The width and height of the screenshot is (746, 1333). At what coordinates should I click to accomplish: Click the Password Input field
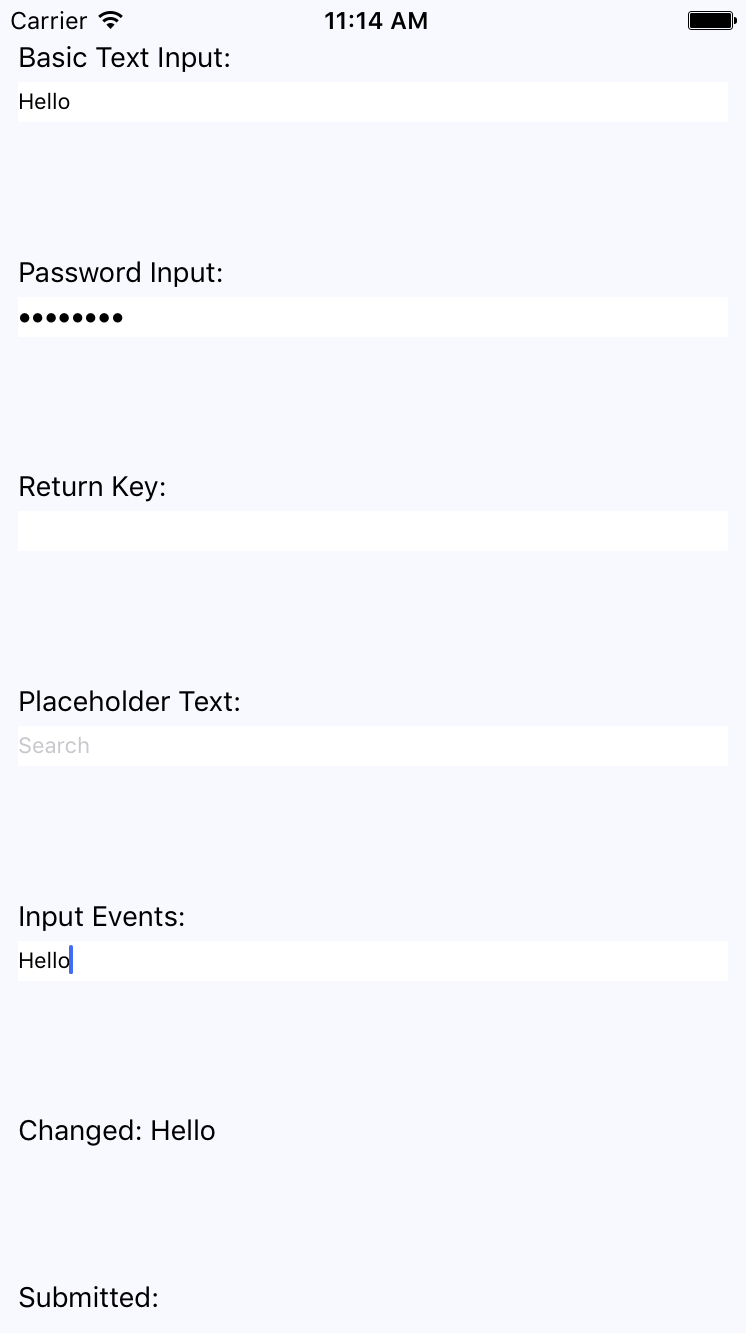point(372,317)
